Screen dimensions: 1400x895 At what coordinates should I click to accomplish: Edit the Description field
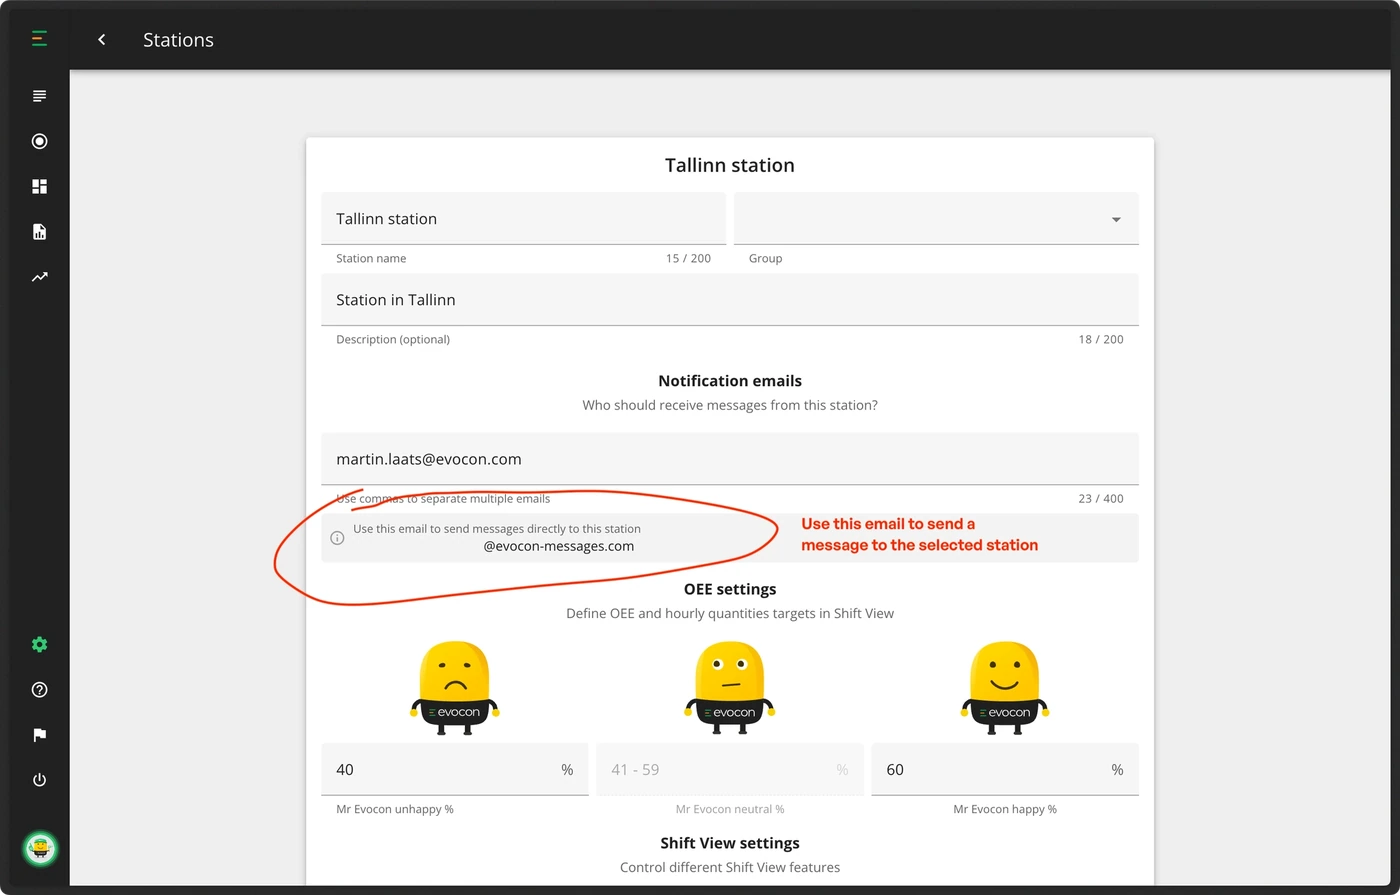coord(730,300)
